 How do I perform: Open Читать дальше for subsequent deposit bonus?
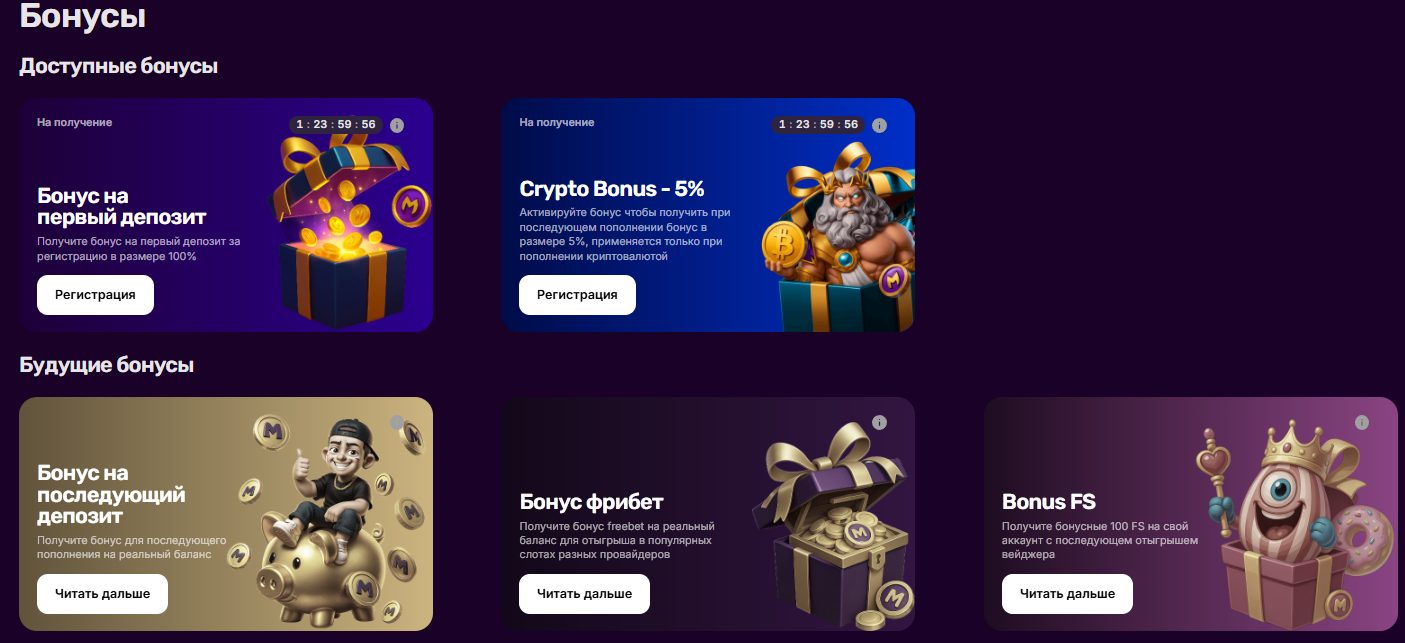pyautogui.click(x=102, y=594)
